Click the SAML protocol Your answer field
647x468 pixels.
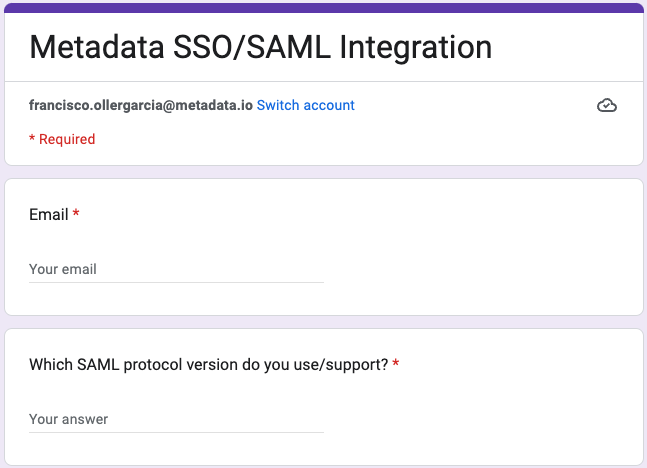pos(176,419)
